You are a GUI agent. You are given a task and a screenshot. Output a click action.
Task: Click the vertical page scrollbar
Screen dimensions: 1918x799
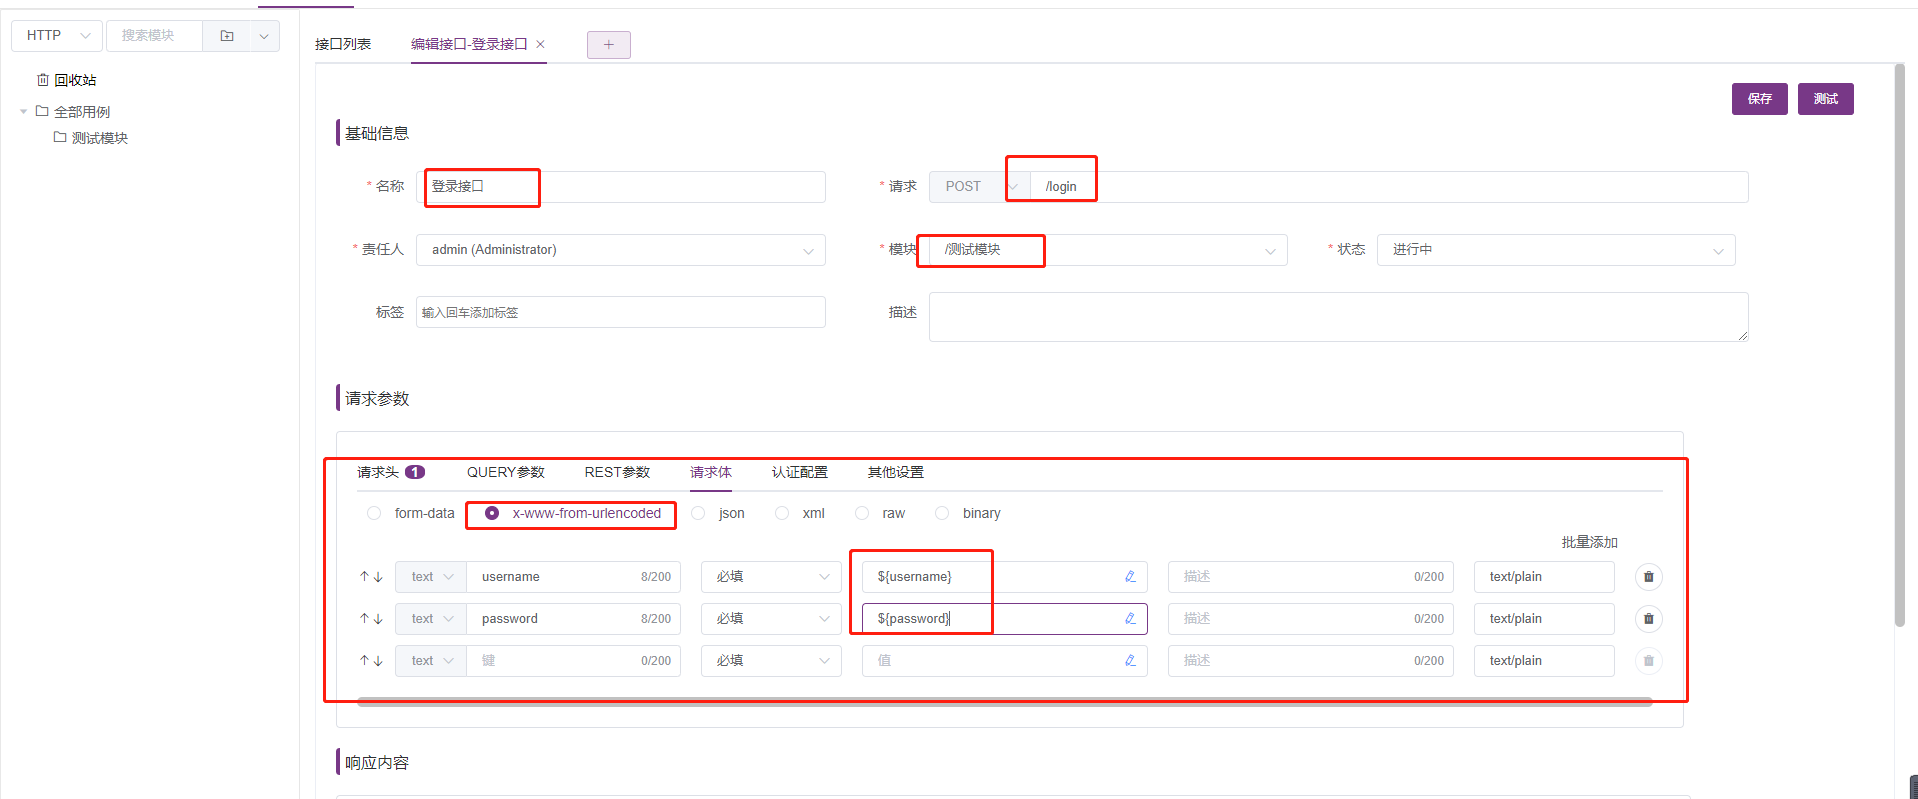click(1899, 345)
